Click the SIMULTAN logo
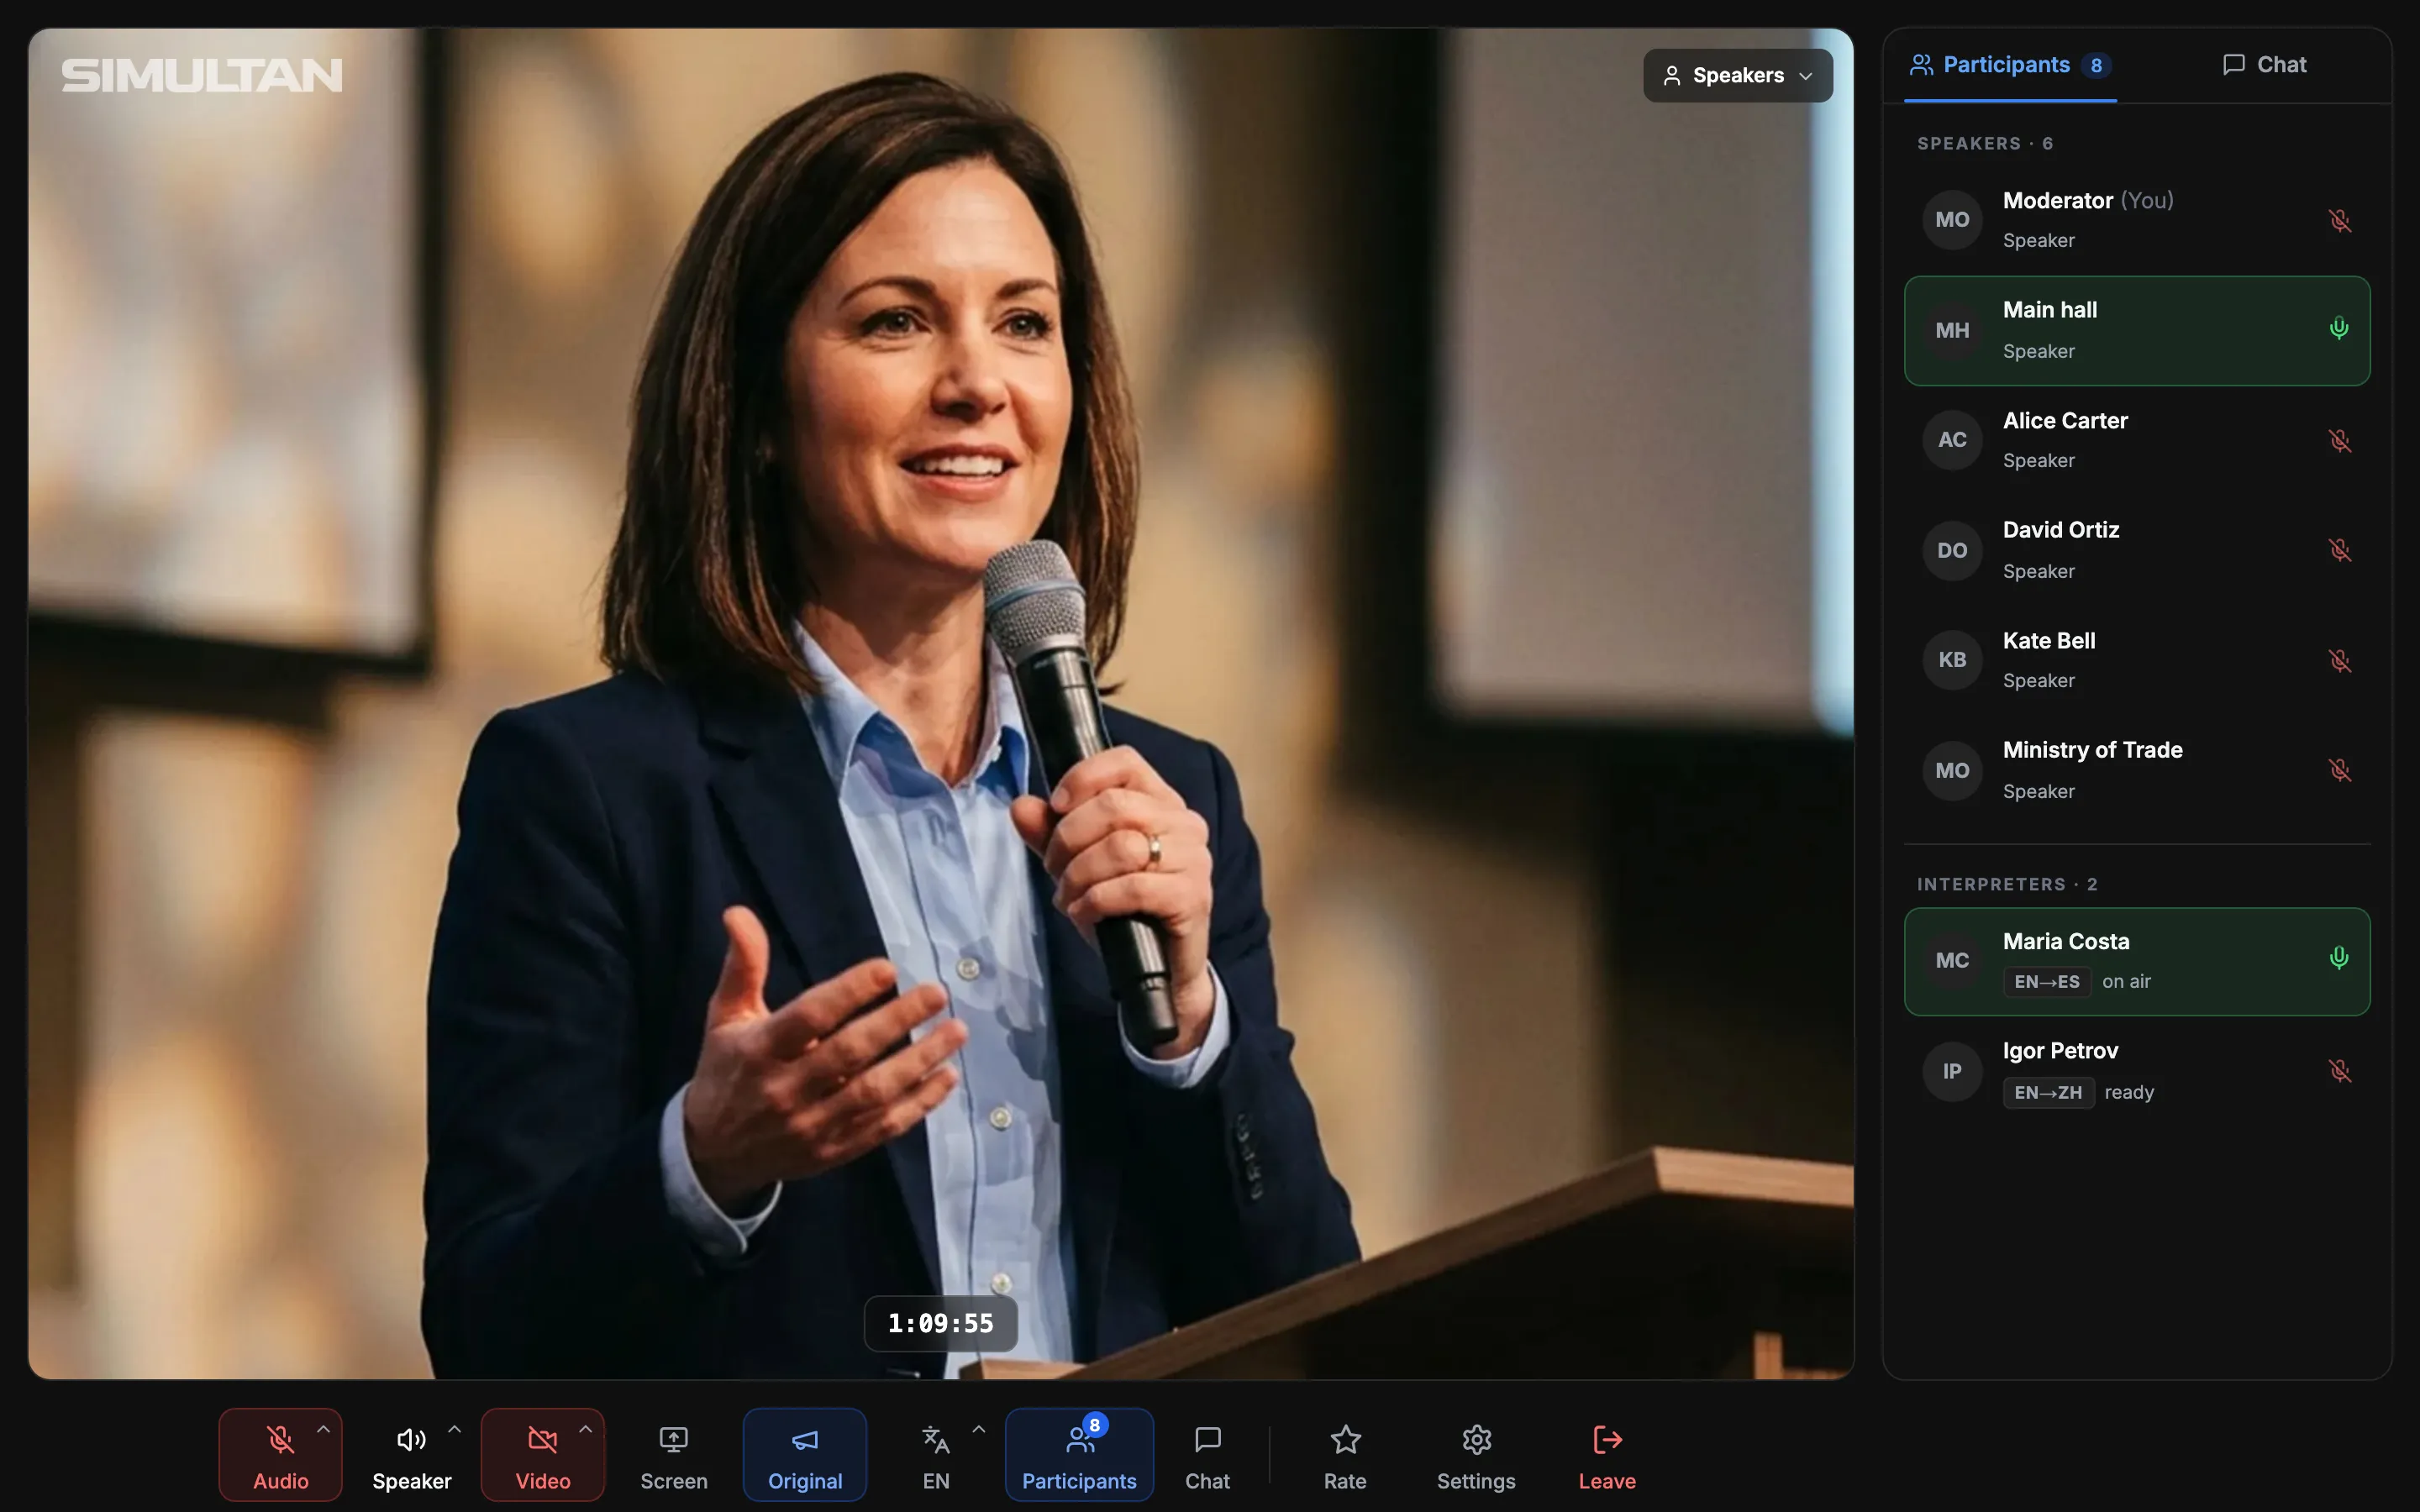Viewport: 2420px width, 1512px height. [202, 76]
